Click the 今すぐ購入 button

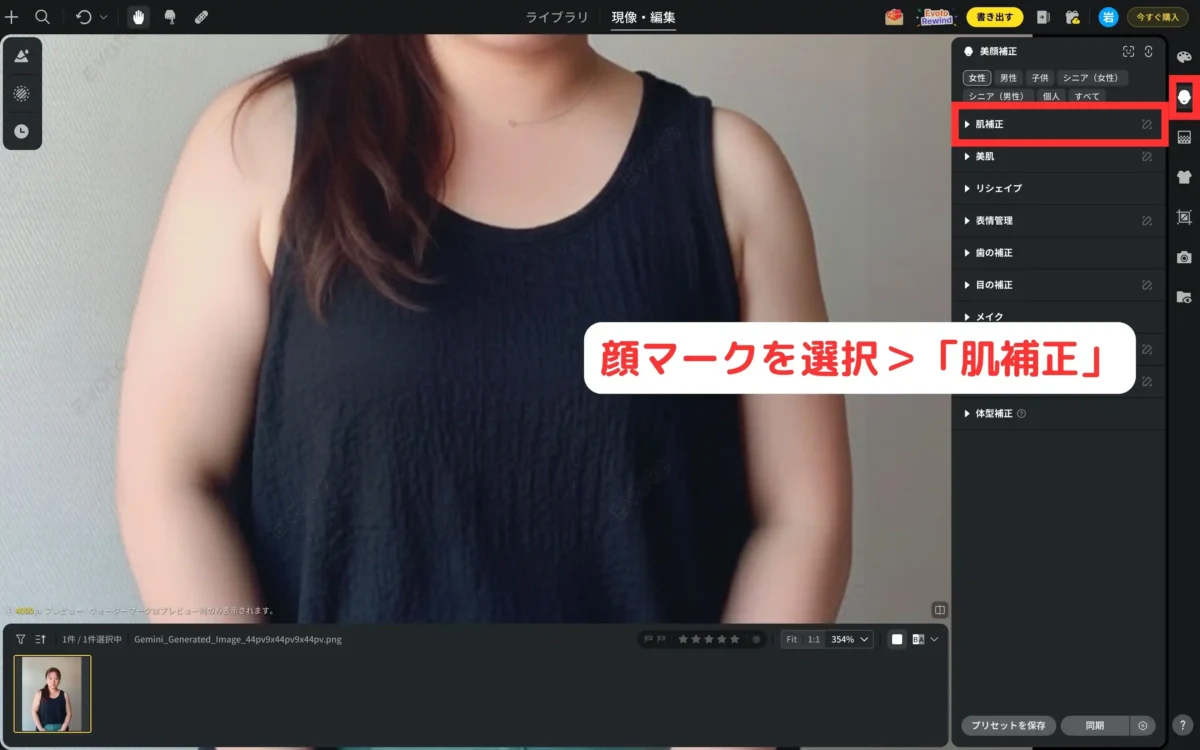tap(1158, 17)
